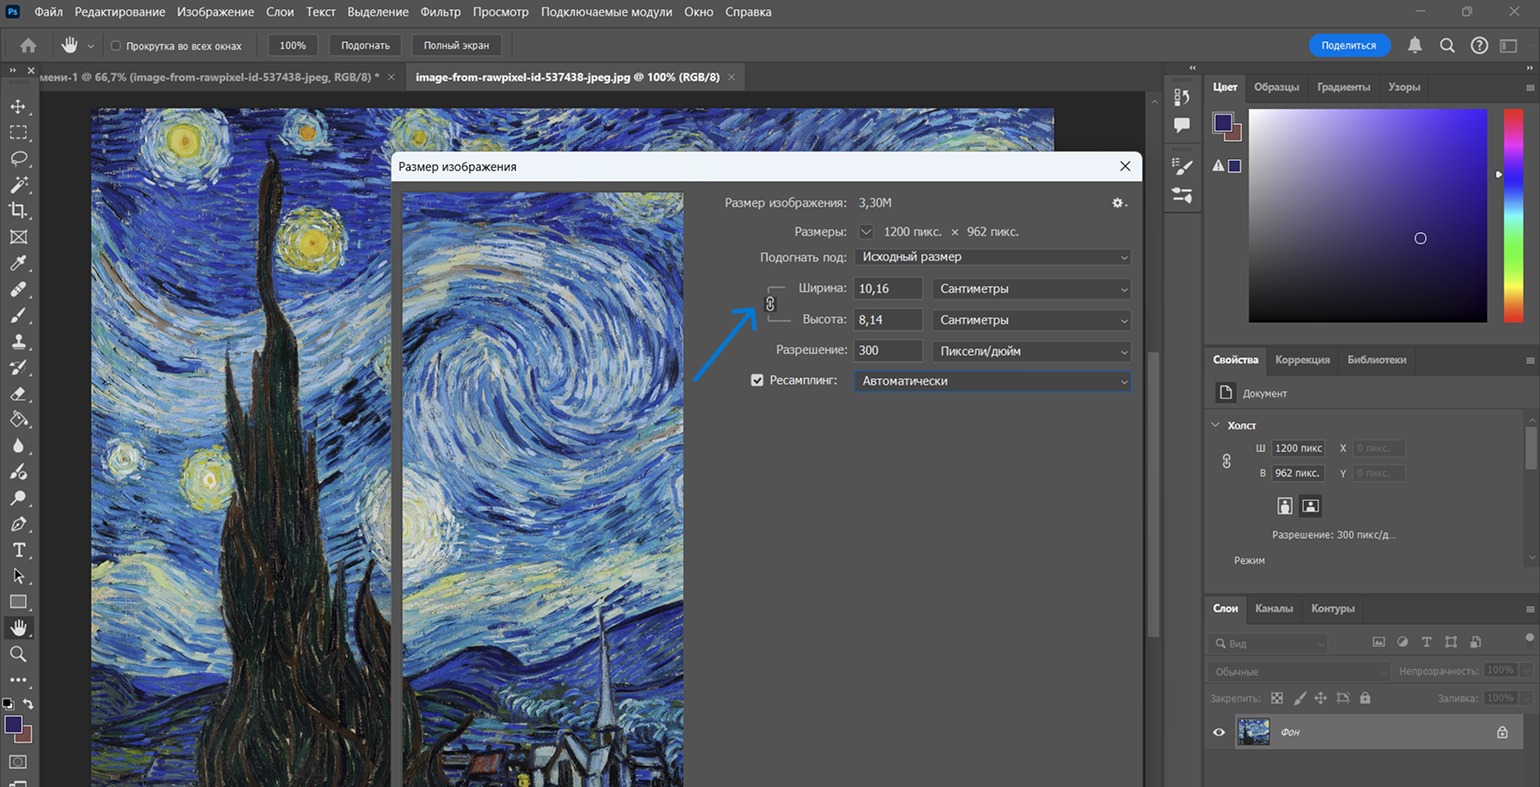Toggle the lock all layer button
Screen dimensions: 1540x787
(1365, 698)
